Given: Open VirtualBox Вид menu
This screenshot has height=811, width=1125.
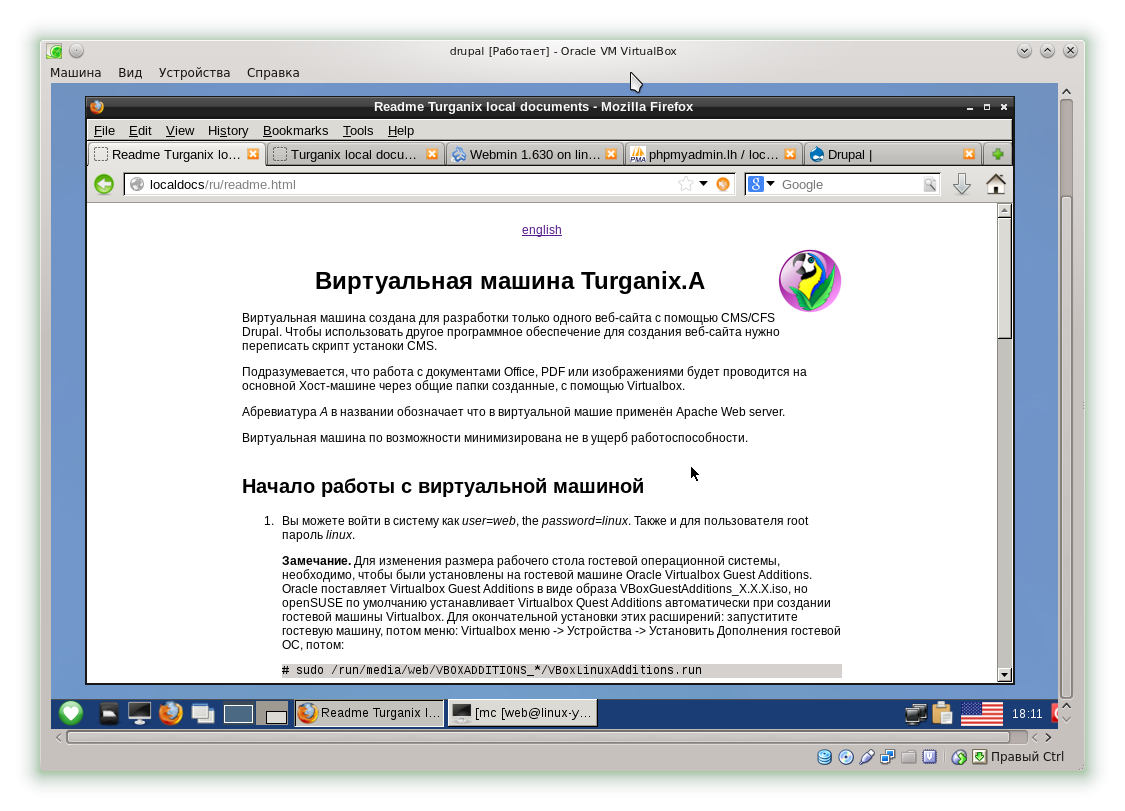Looking at the screenshot, I should [x=130, y=72].
